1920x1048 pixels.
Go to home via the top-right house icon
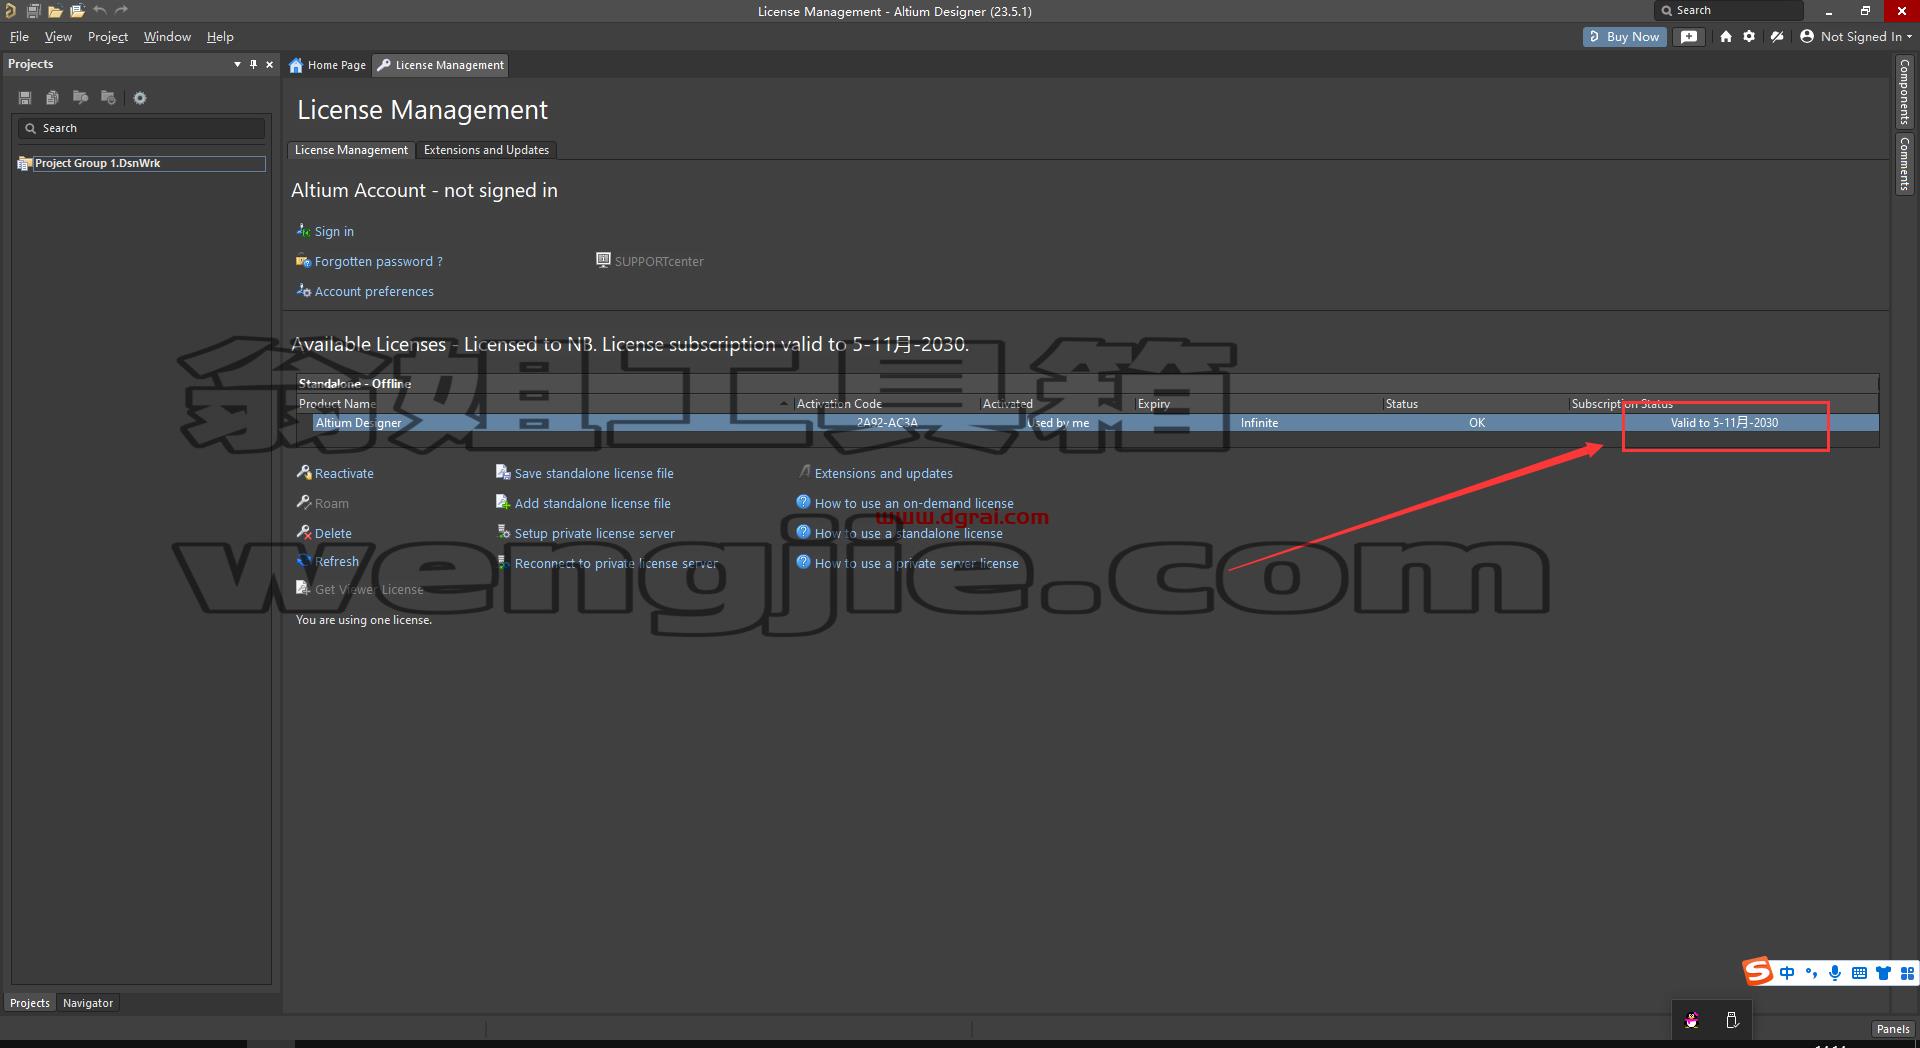pos(1726,36)
